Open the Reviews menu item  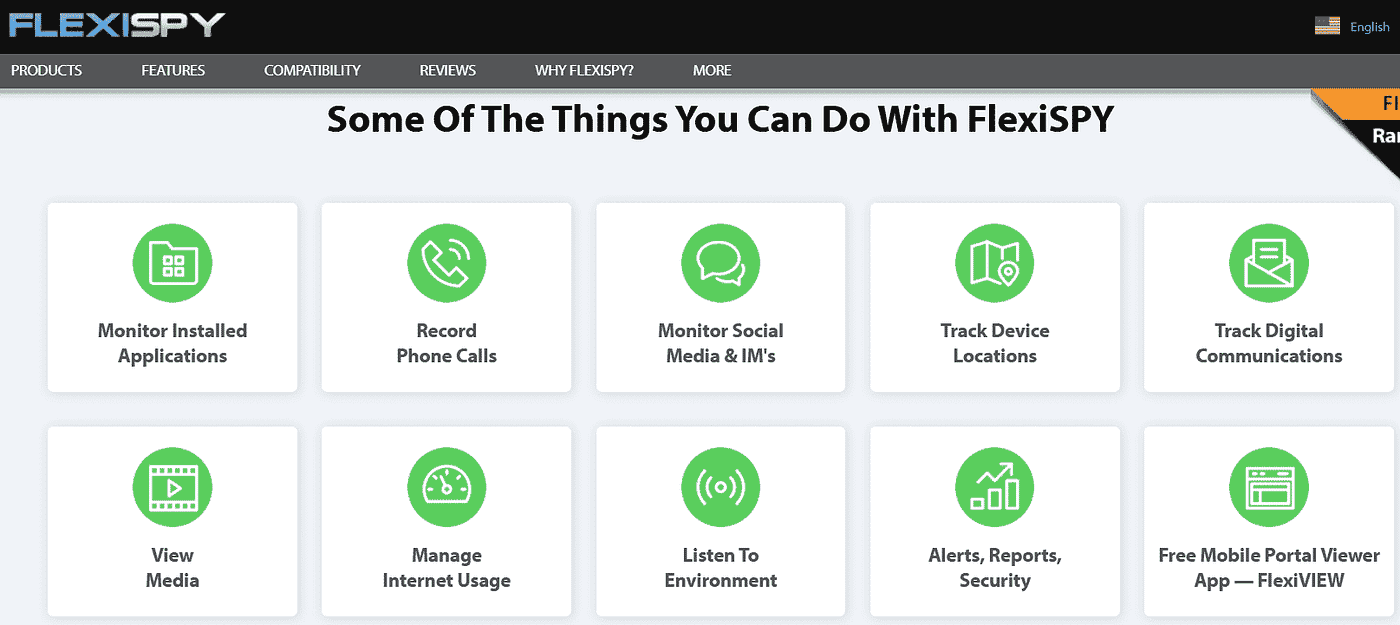448,70
